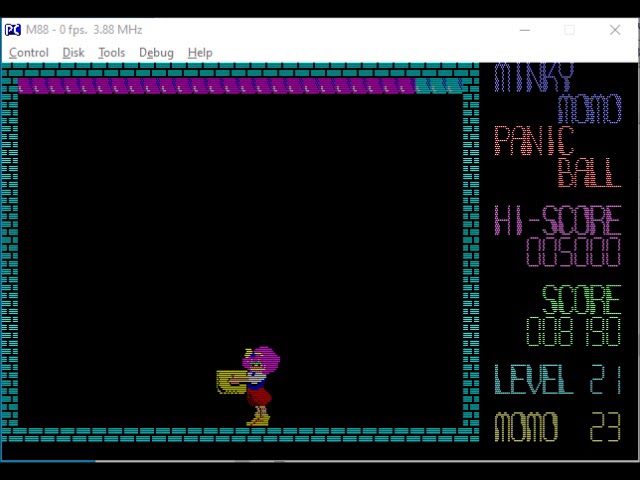
Task: Click the MINKY title text
Action: (x=534, y=78)
